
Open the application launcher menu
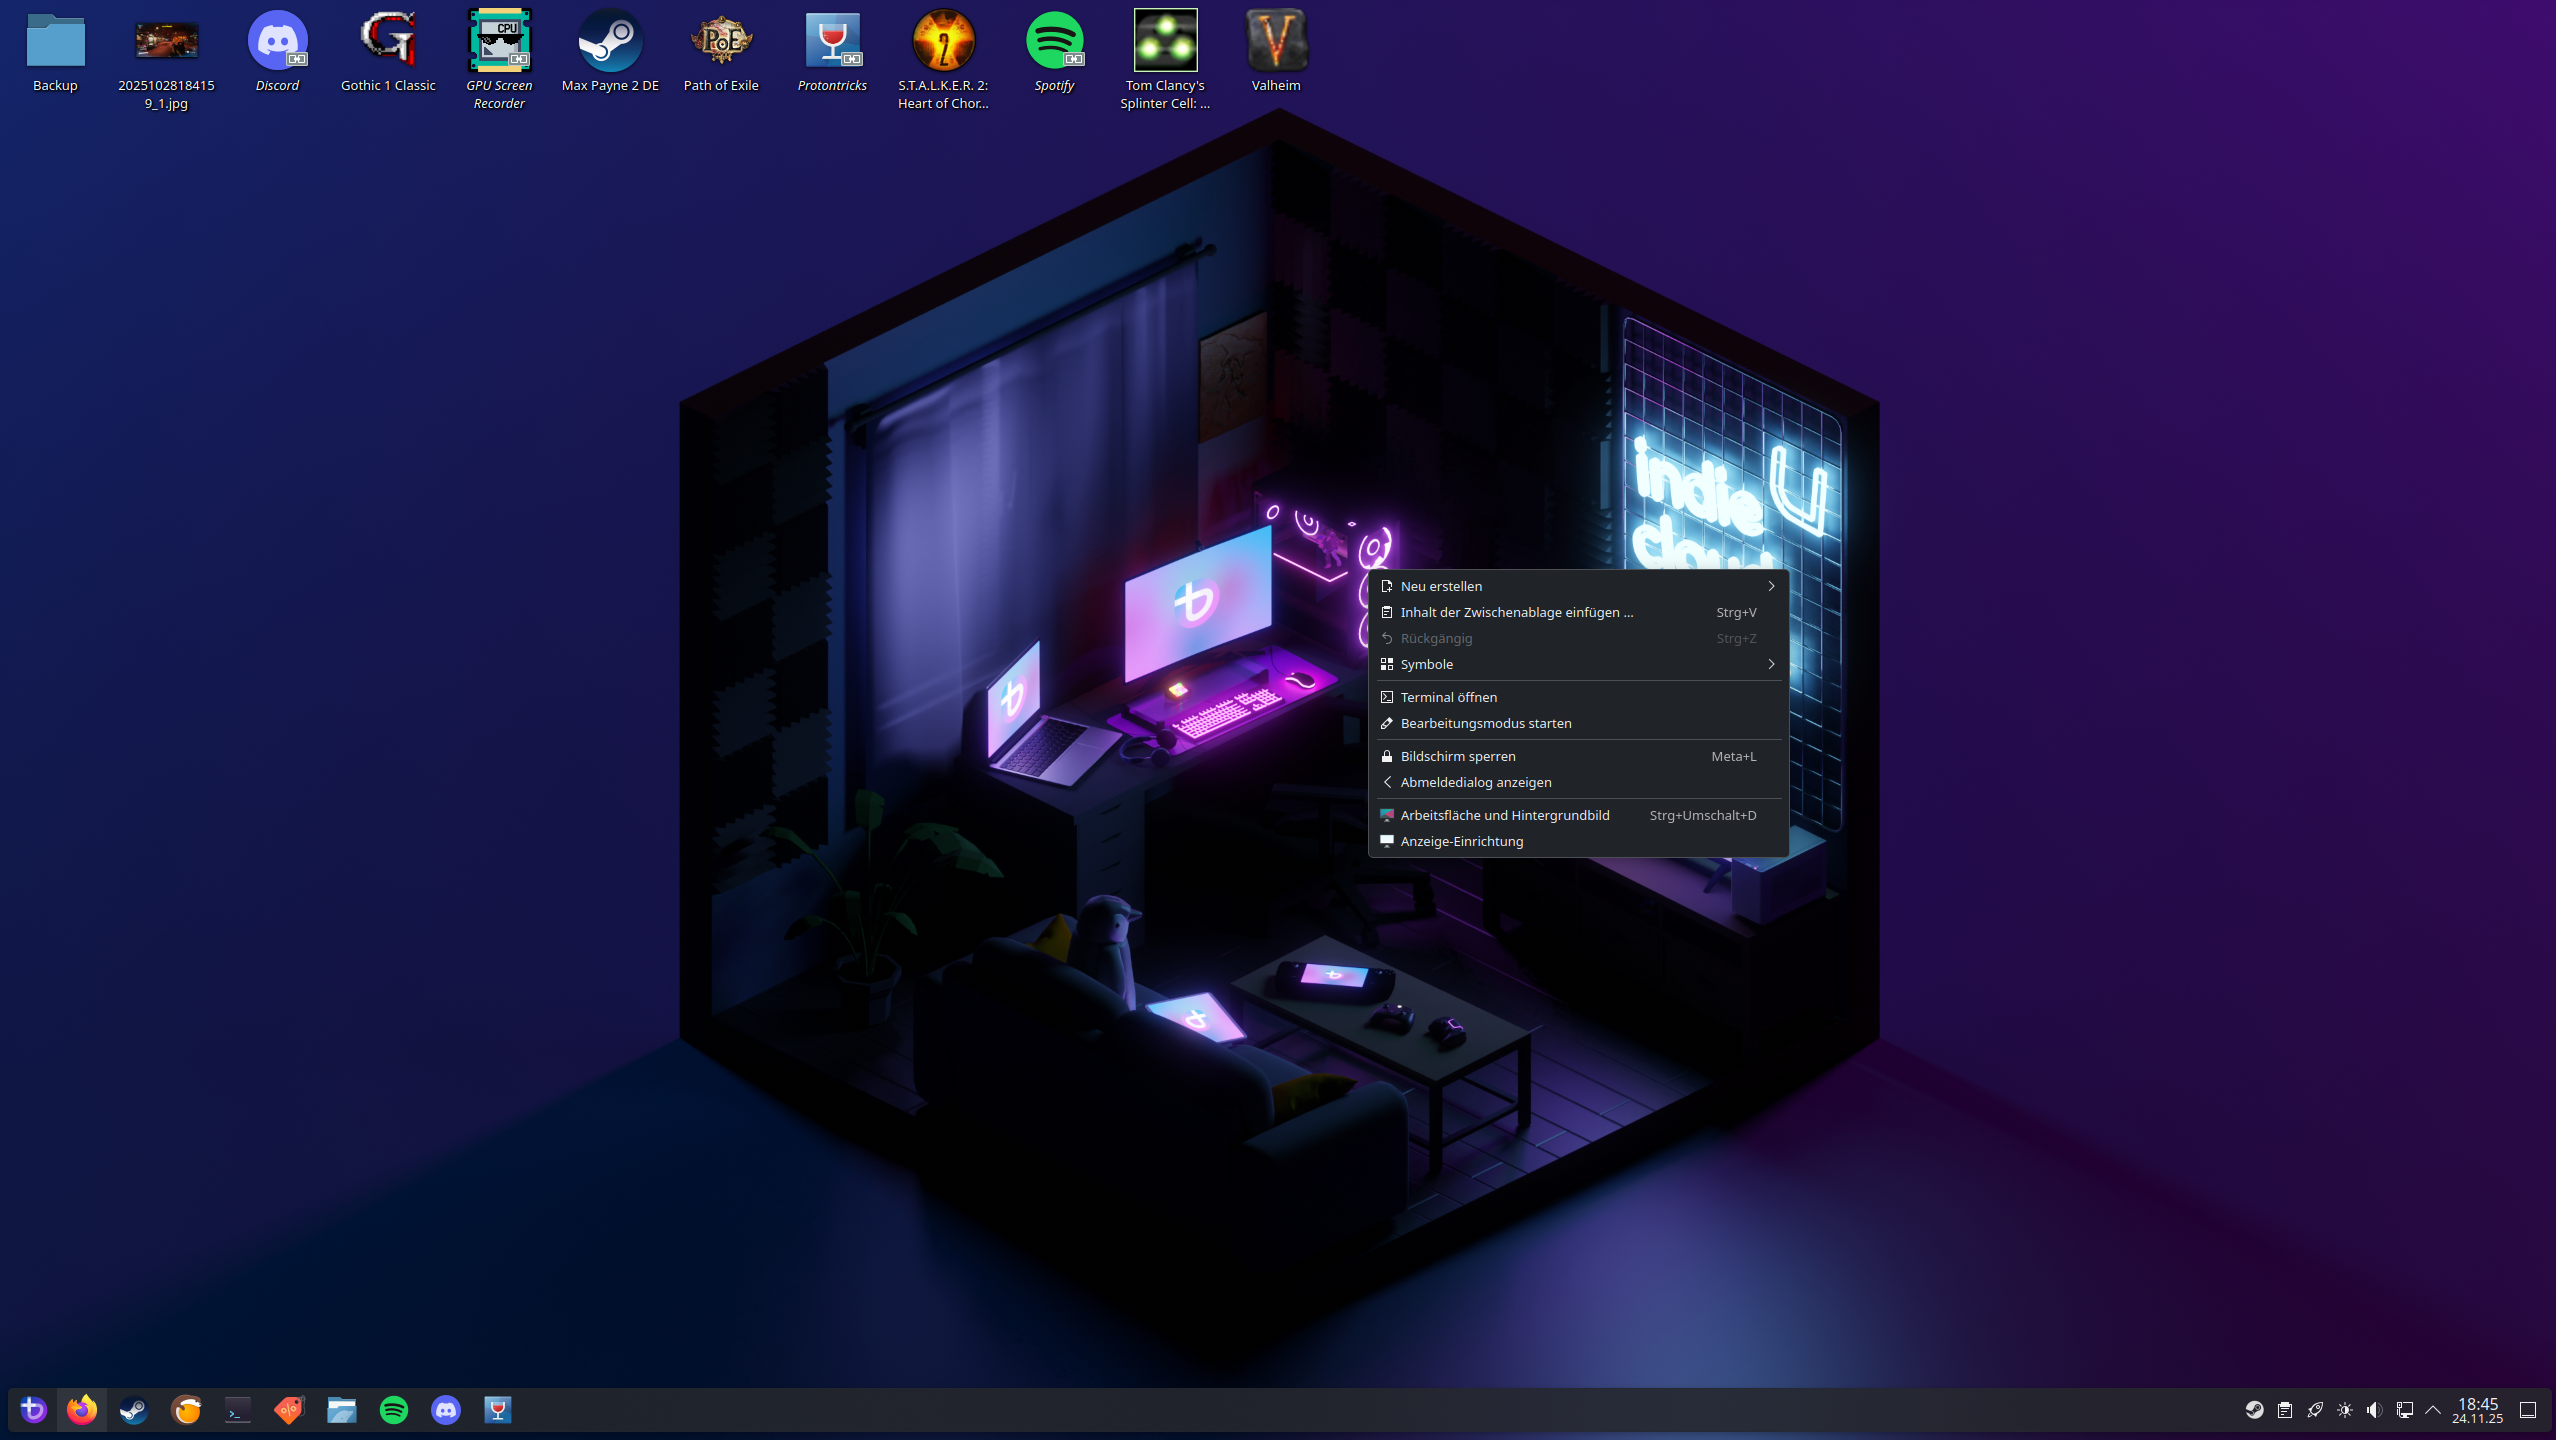(x=33, y=1410)
